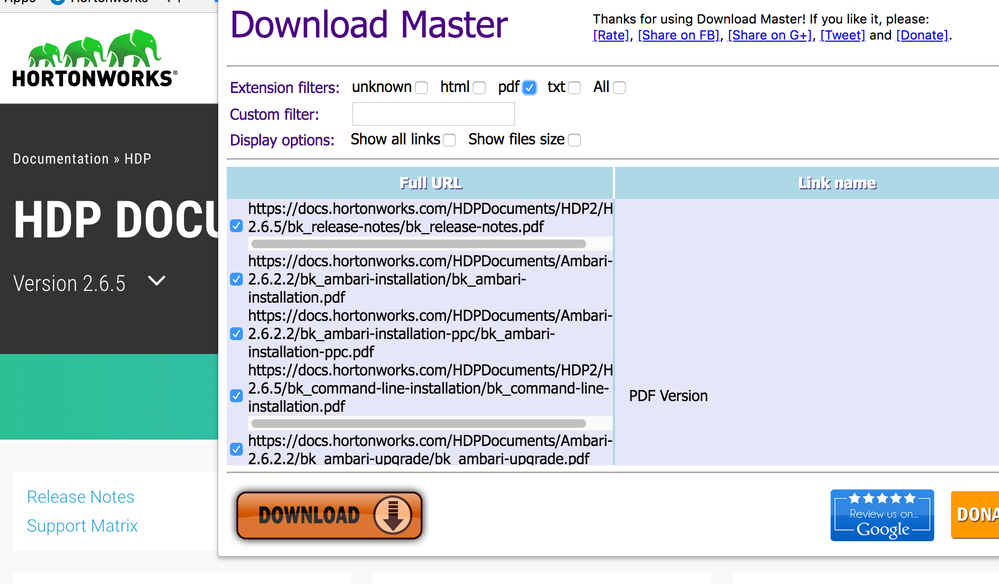The image size is (999, 584).
Task: Click the orange DOWNLOAD button
Action: 329,515
